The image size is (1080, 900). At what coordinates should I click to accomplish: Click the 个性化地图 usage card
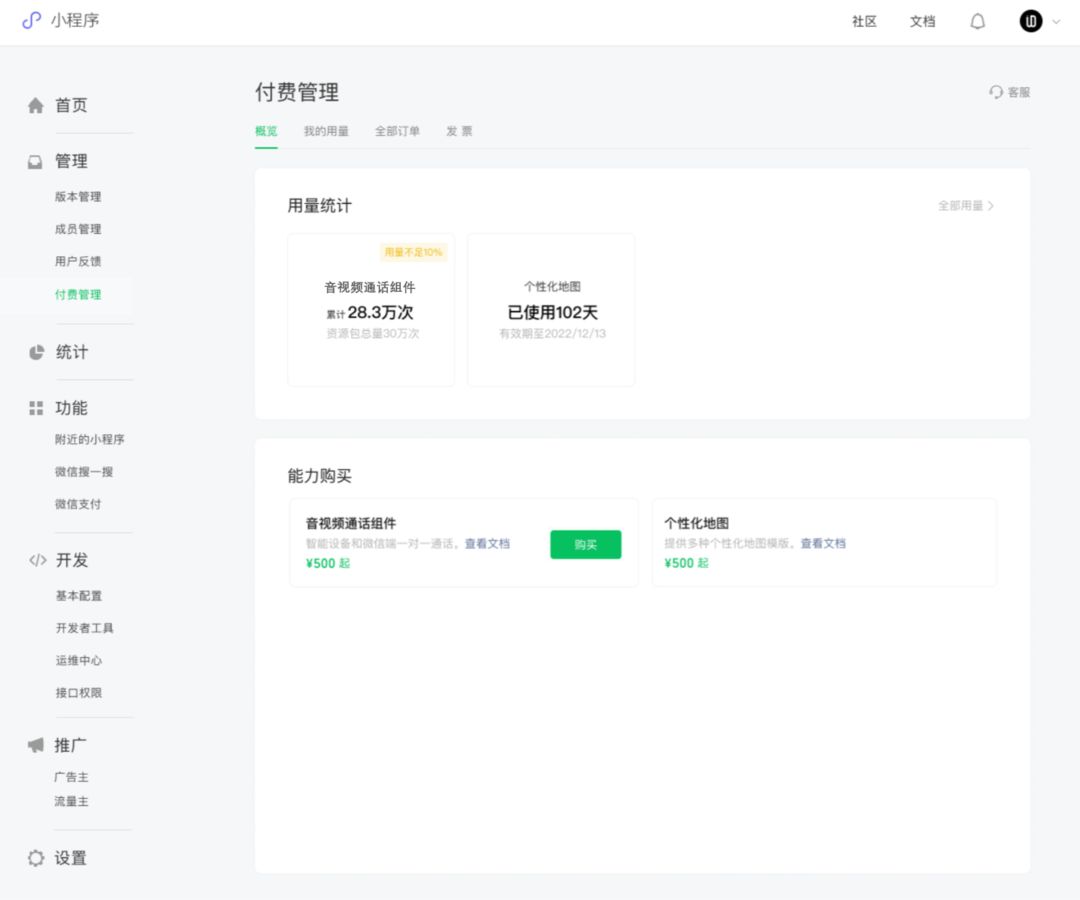tap(551, 309)
